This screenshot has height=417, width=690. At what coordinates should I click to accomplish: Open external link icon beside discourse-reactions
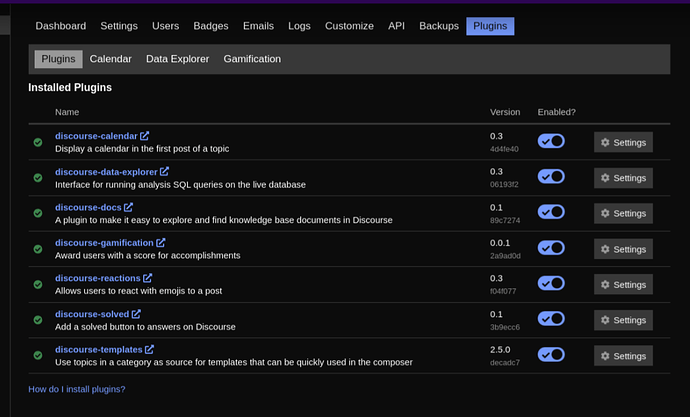tap(147, 278)
